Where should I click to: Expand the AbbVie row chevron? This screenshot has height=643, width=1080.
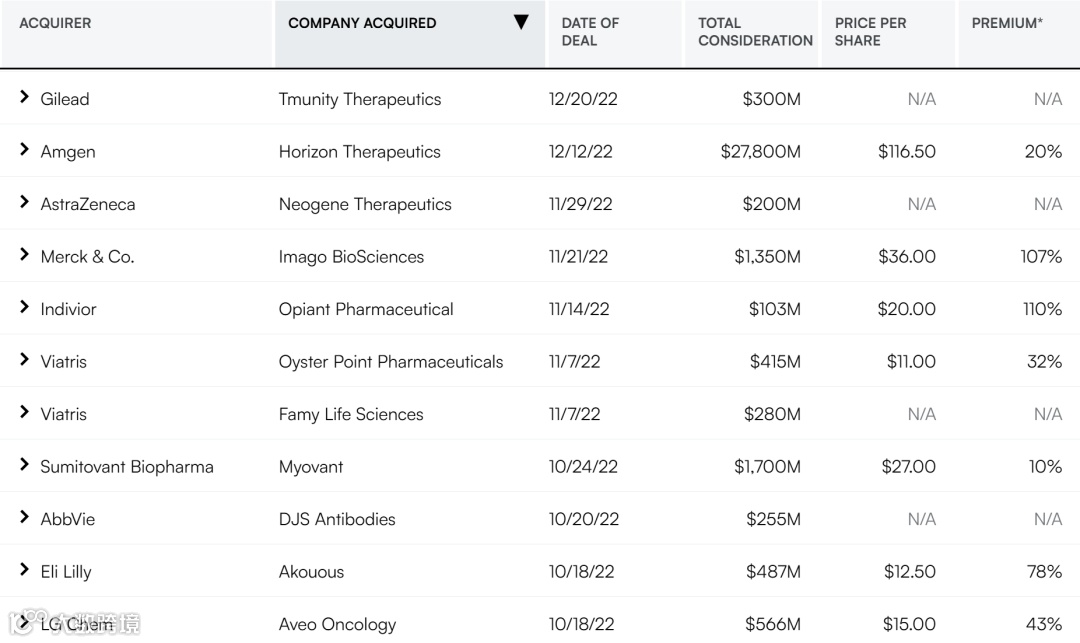pos(25,518)
